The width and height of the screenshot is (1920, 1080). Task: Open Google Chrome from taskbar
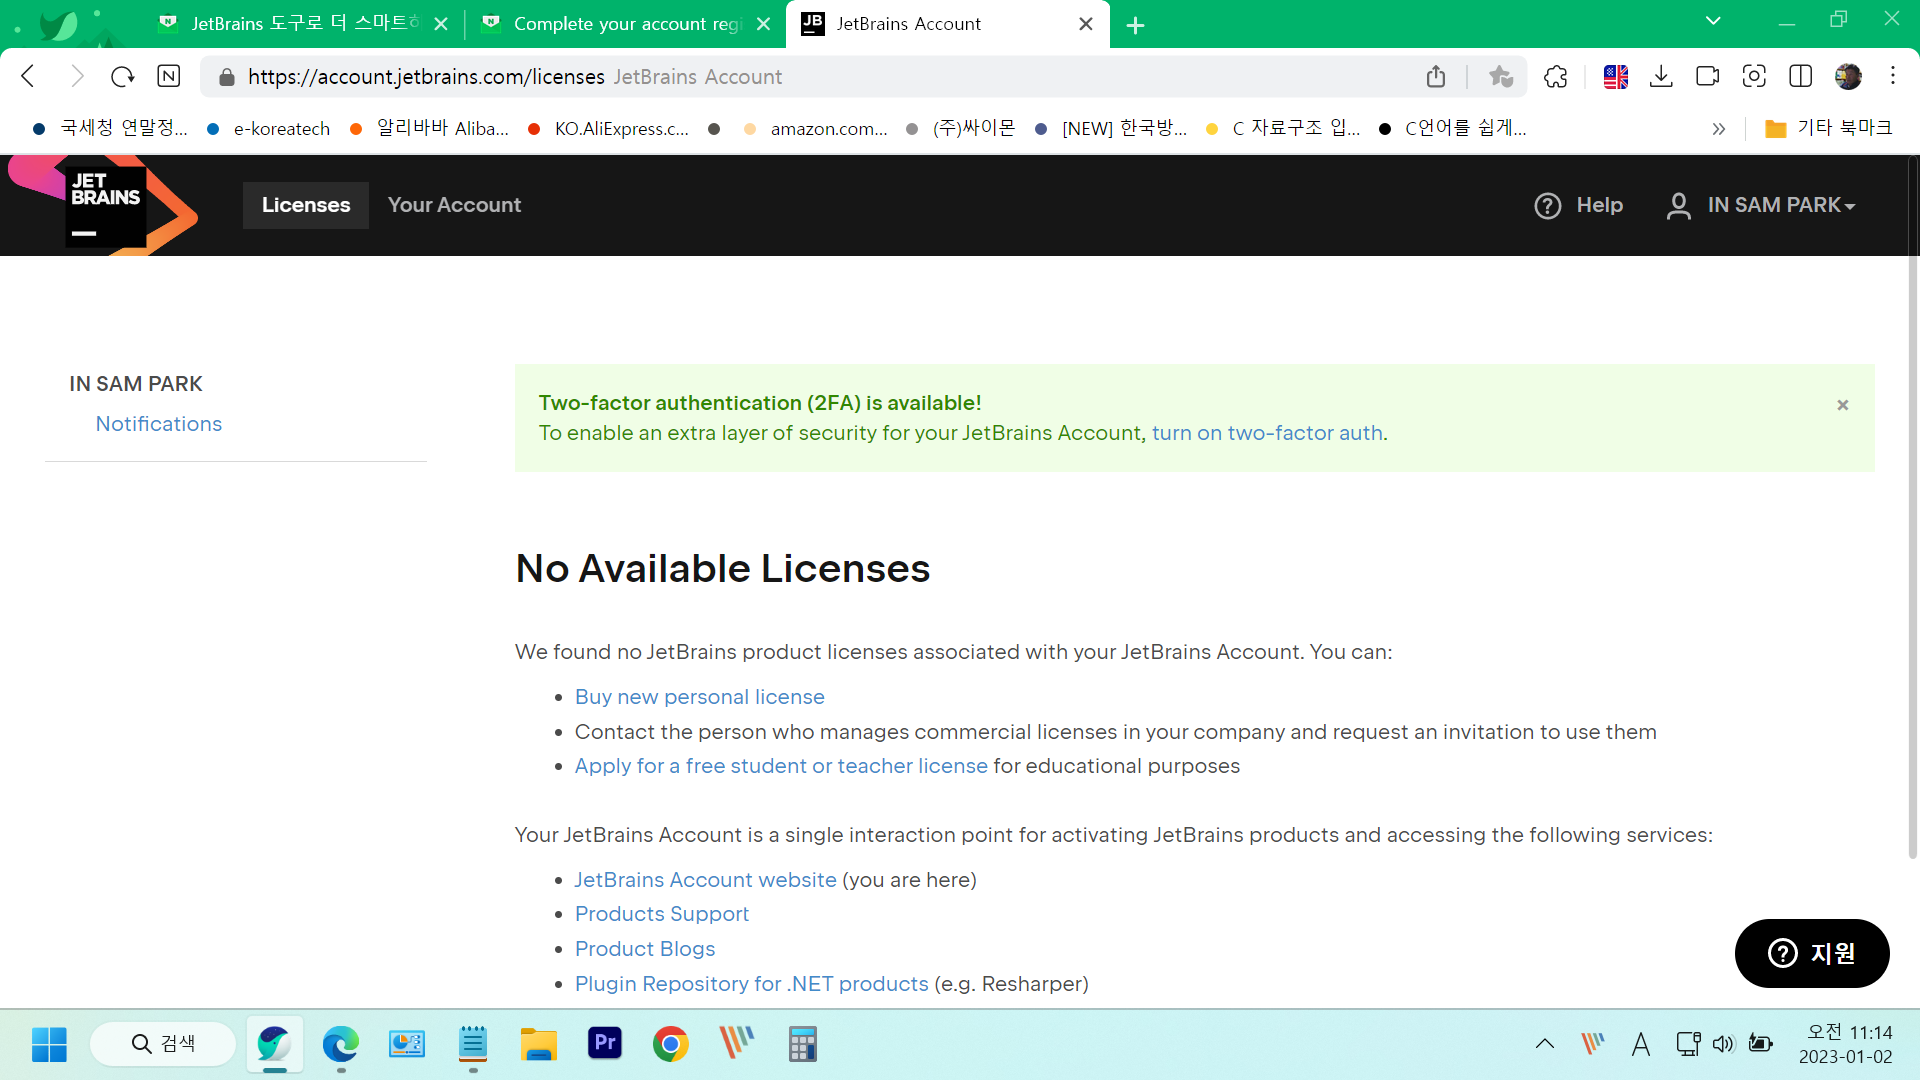click(670, 1044)
